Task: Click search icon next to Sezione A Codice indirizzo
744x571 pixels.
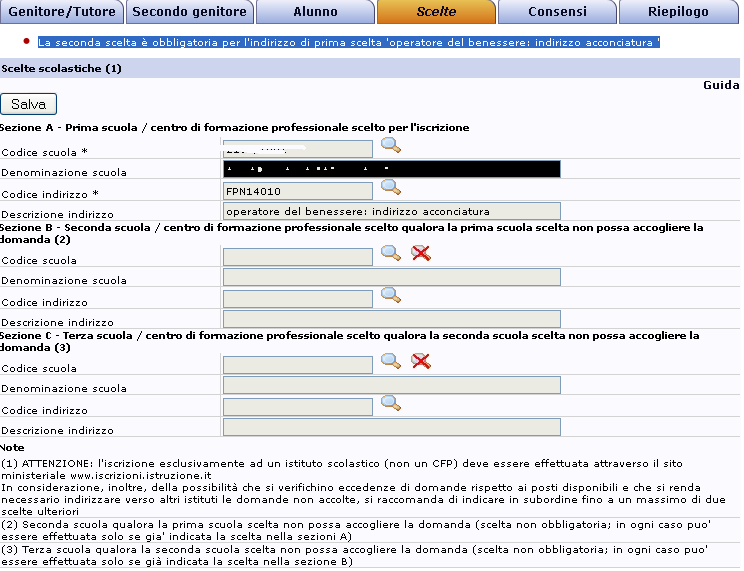Action: (390, 187)
